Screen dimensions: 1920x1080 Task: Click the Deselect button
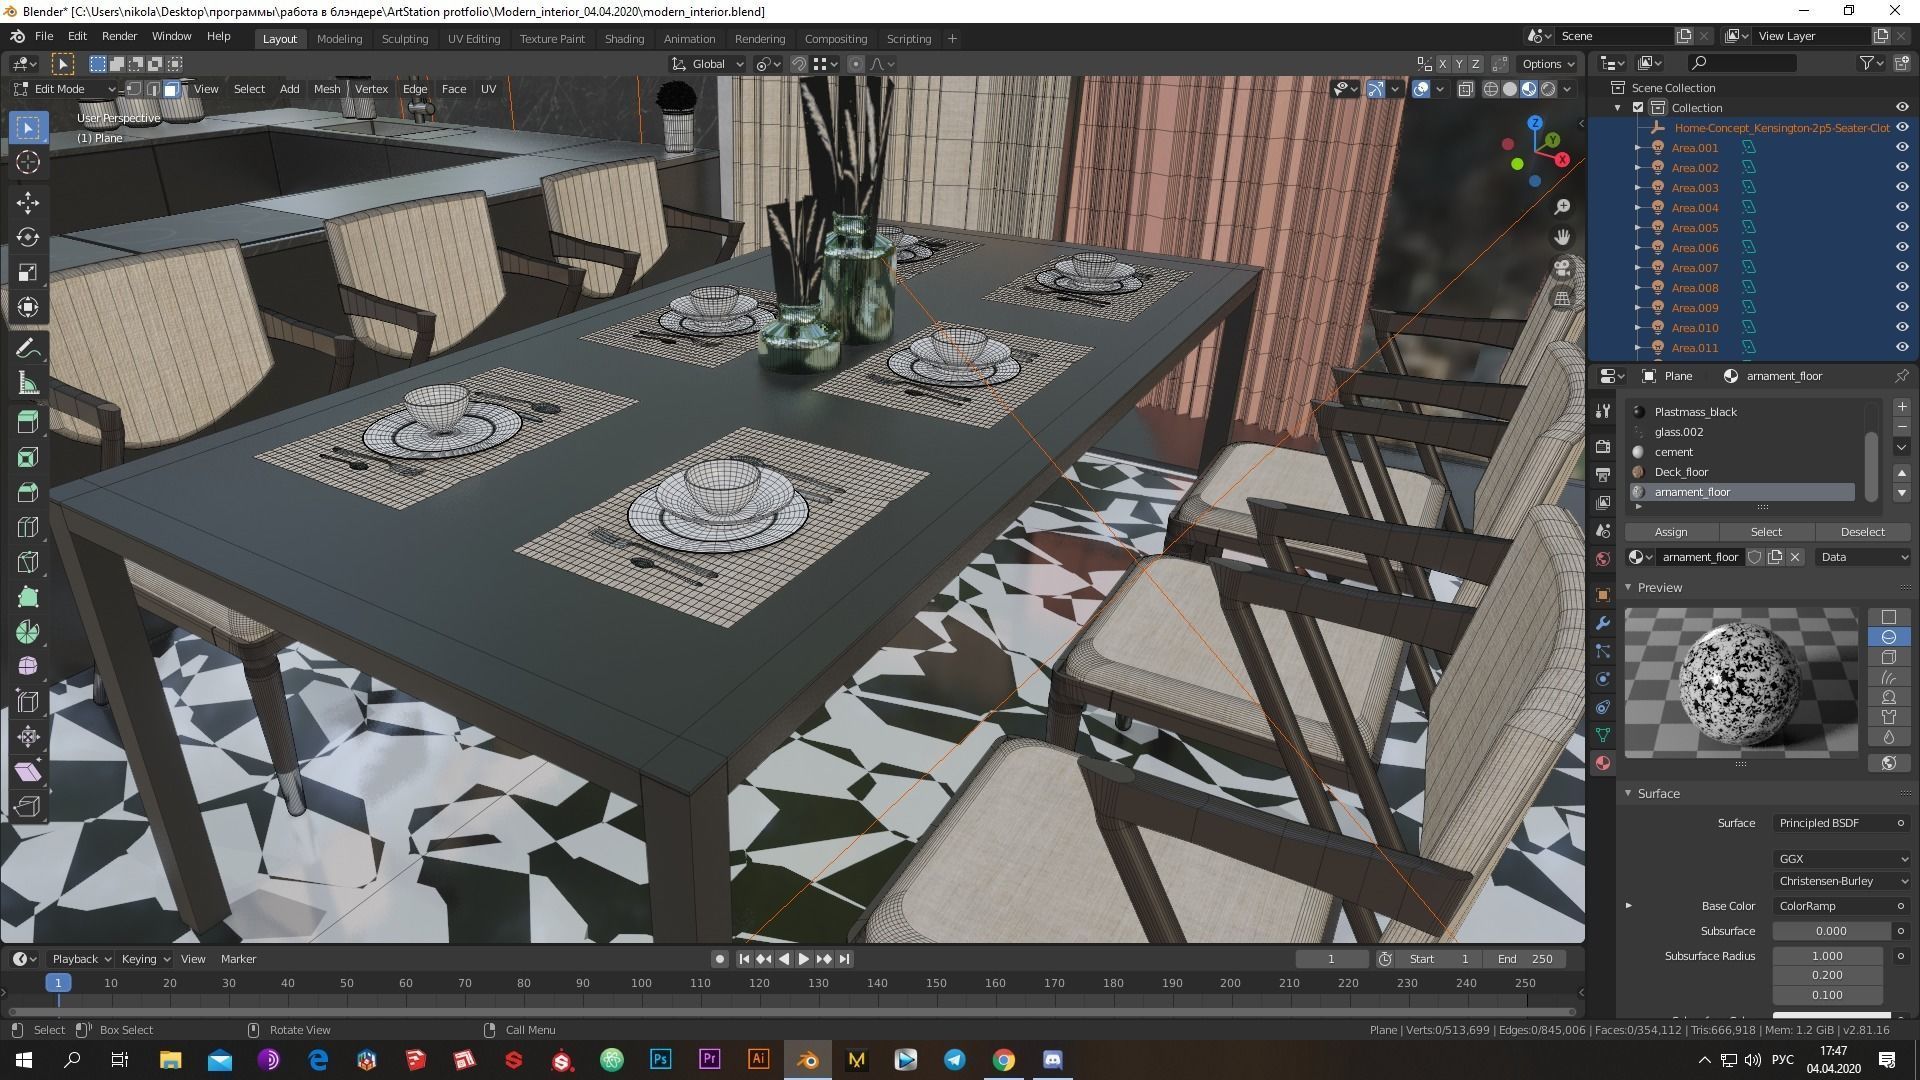1862,532
